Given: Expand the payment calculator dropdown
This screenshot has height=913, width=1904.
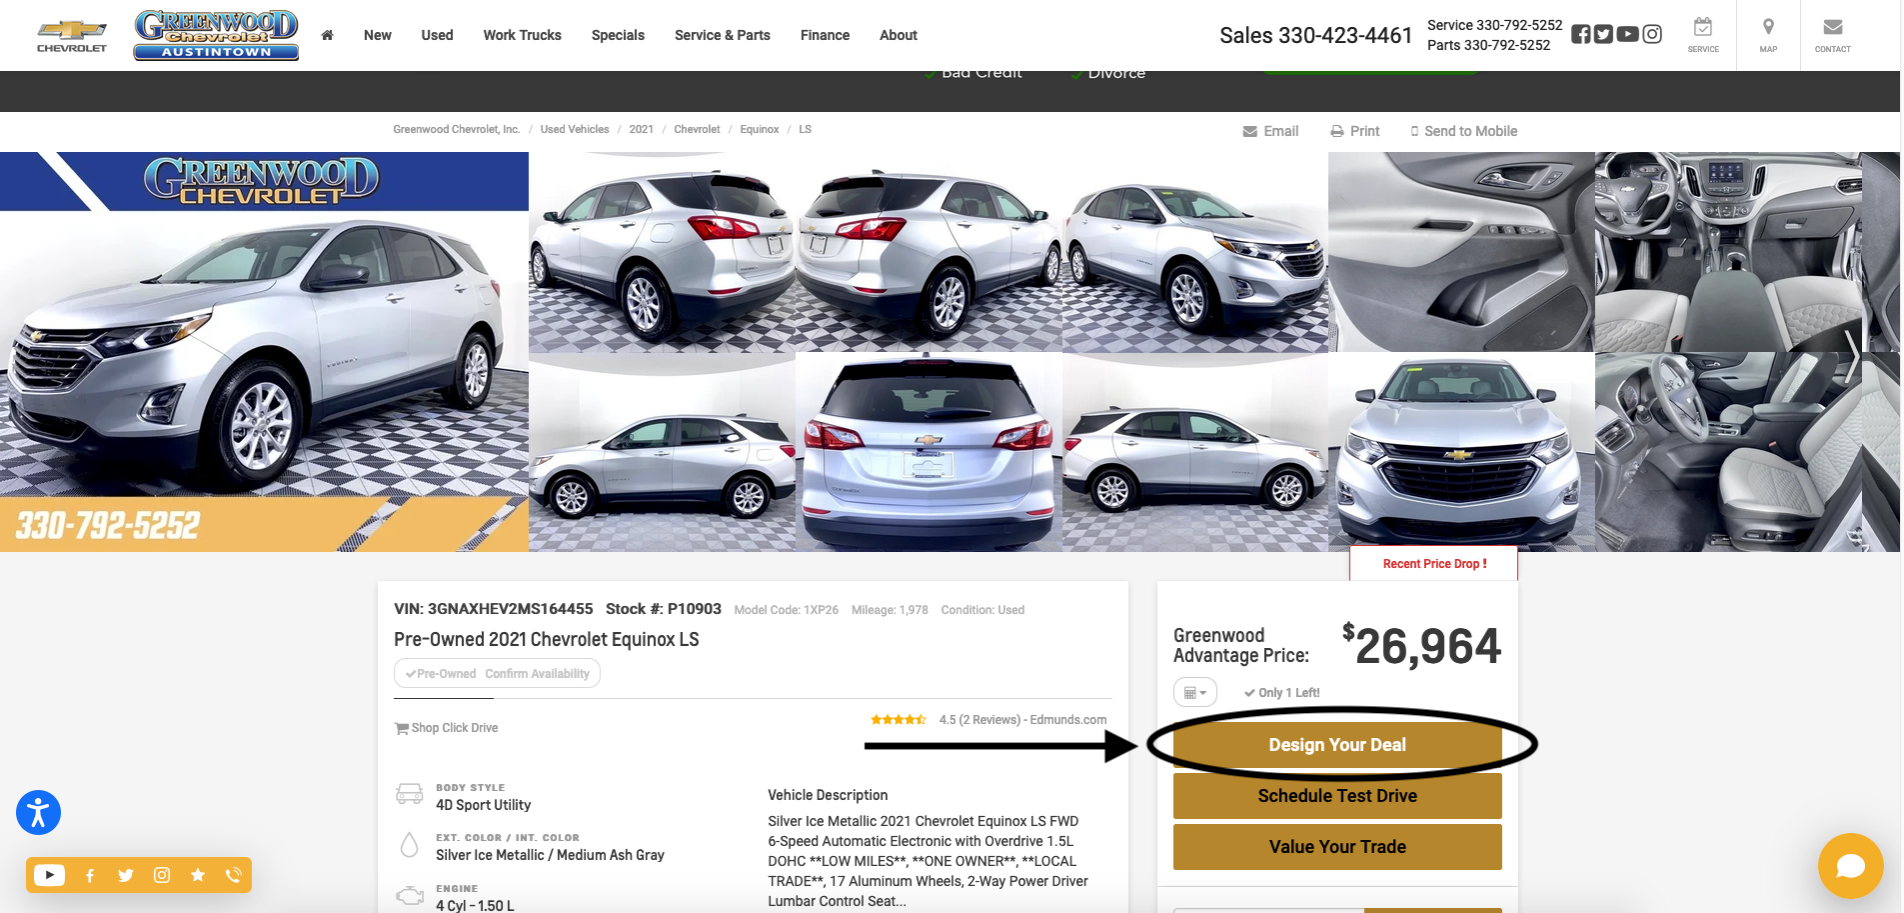Looking at the screenshot, I should [x=1194, y=692].
